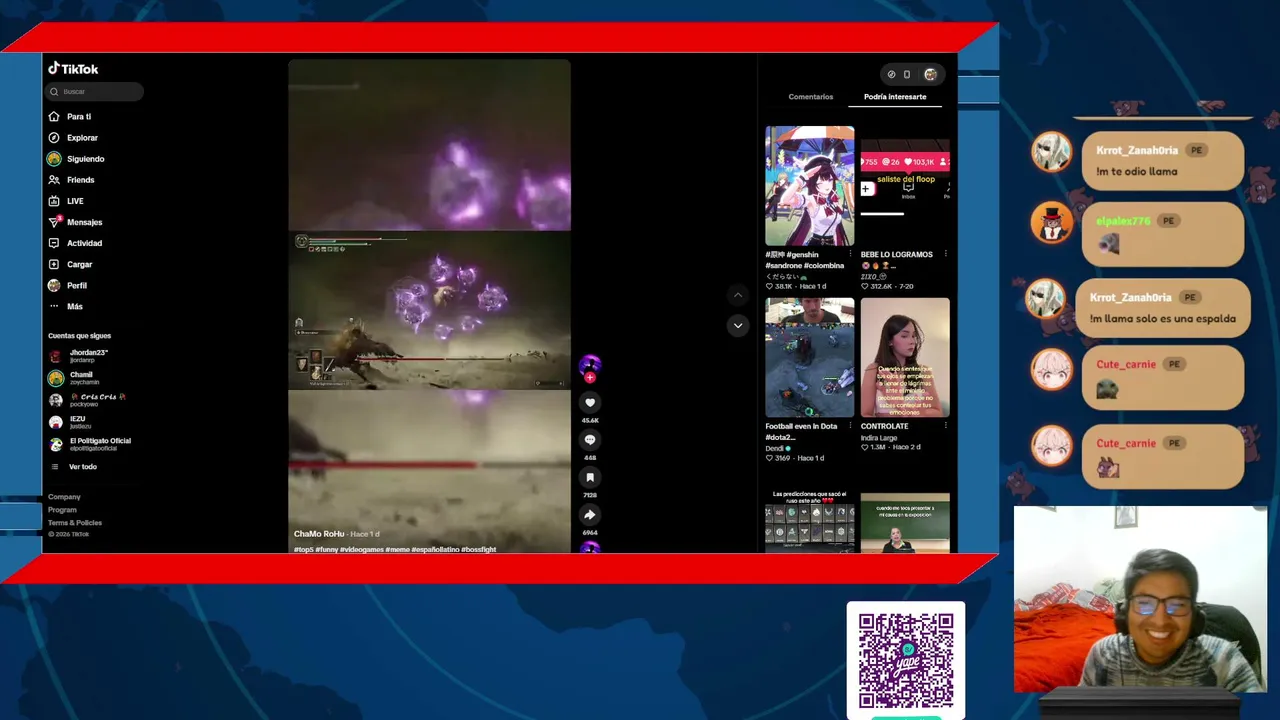
Task: Click elpalex776 chat username
Action: 1123,221
